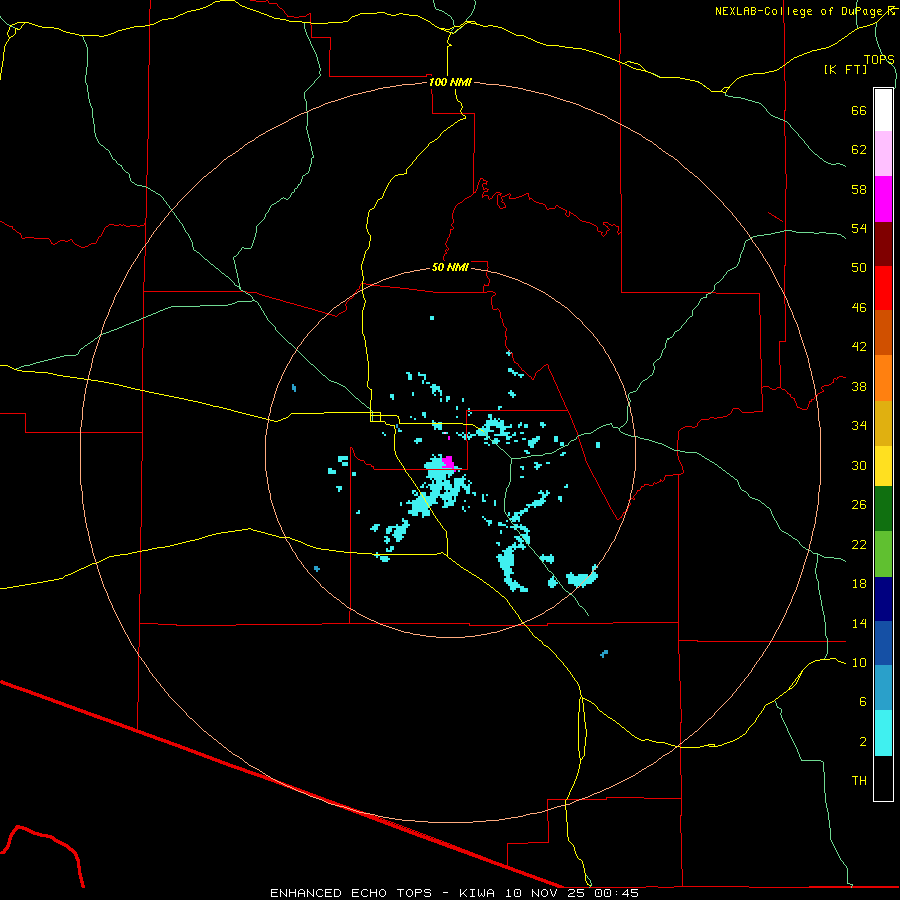
Task: Click the yellow 30 K FT legend swatch
Action: pos(883,466)
